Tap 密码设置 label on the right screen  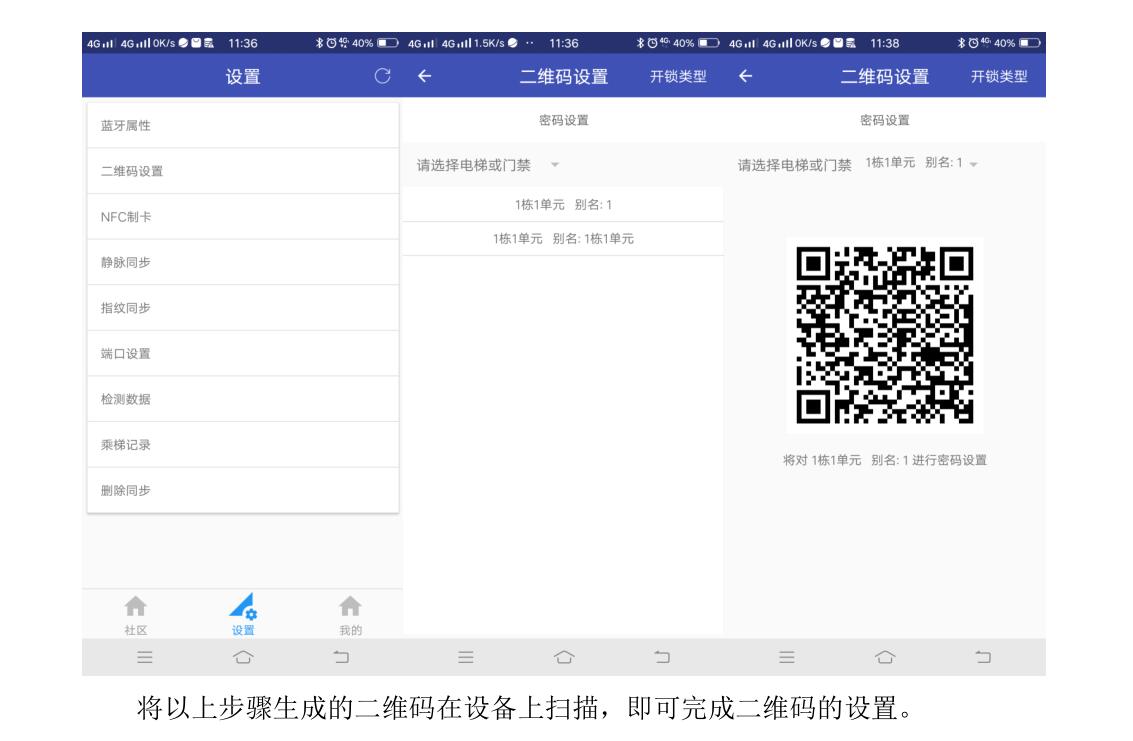pyautogui.click(x=884, y=120)
